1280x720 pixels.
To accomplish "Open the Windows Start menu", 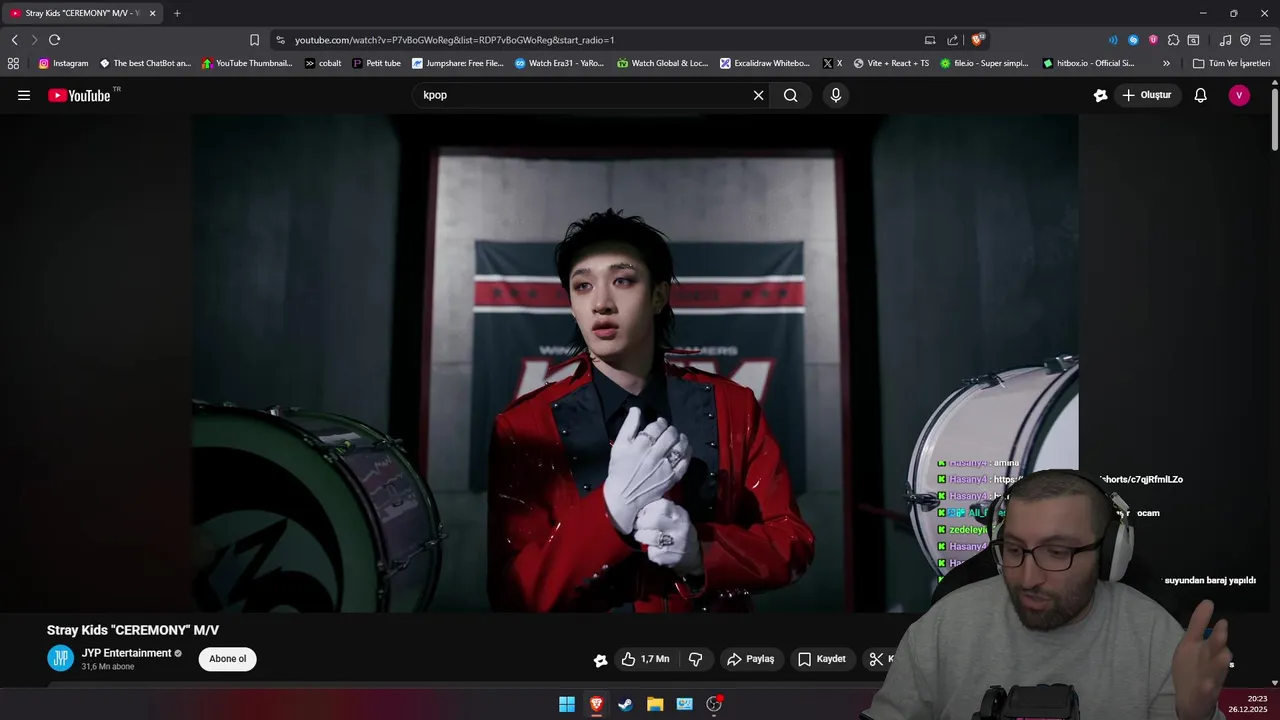I will [567, 704].
